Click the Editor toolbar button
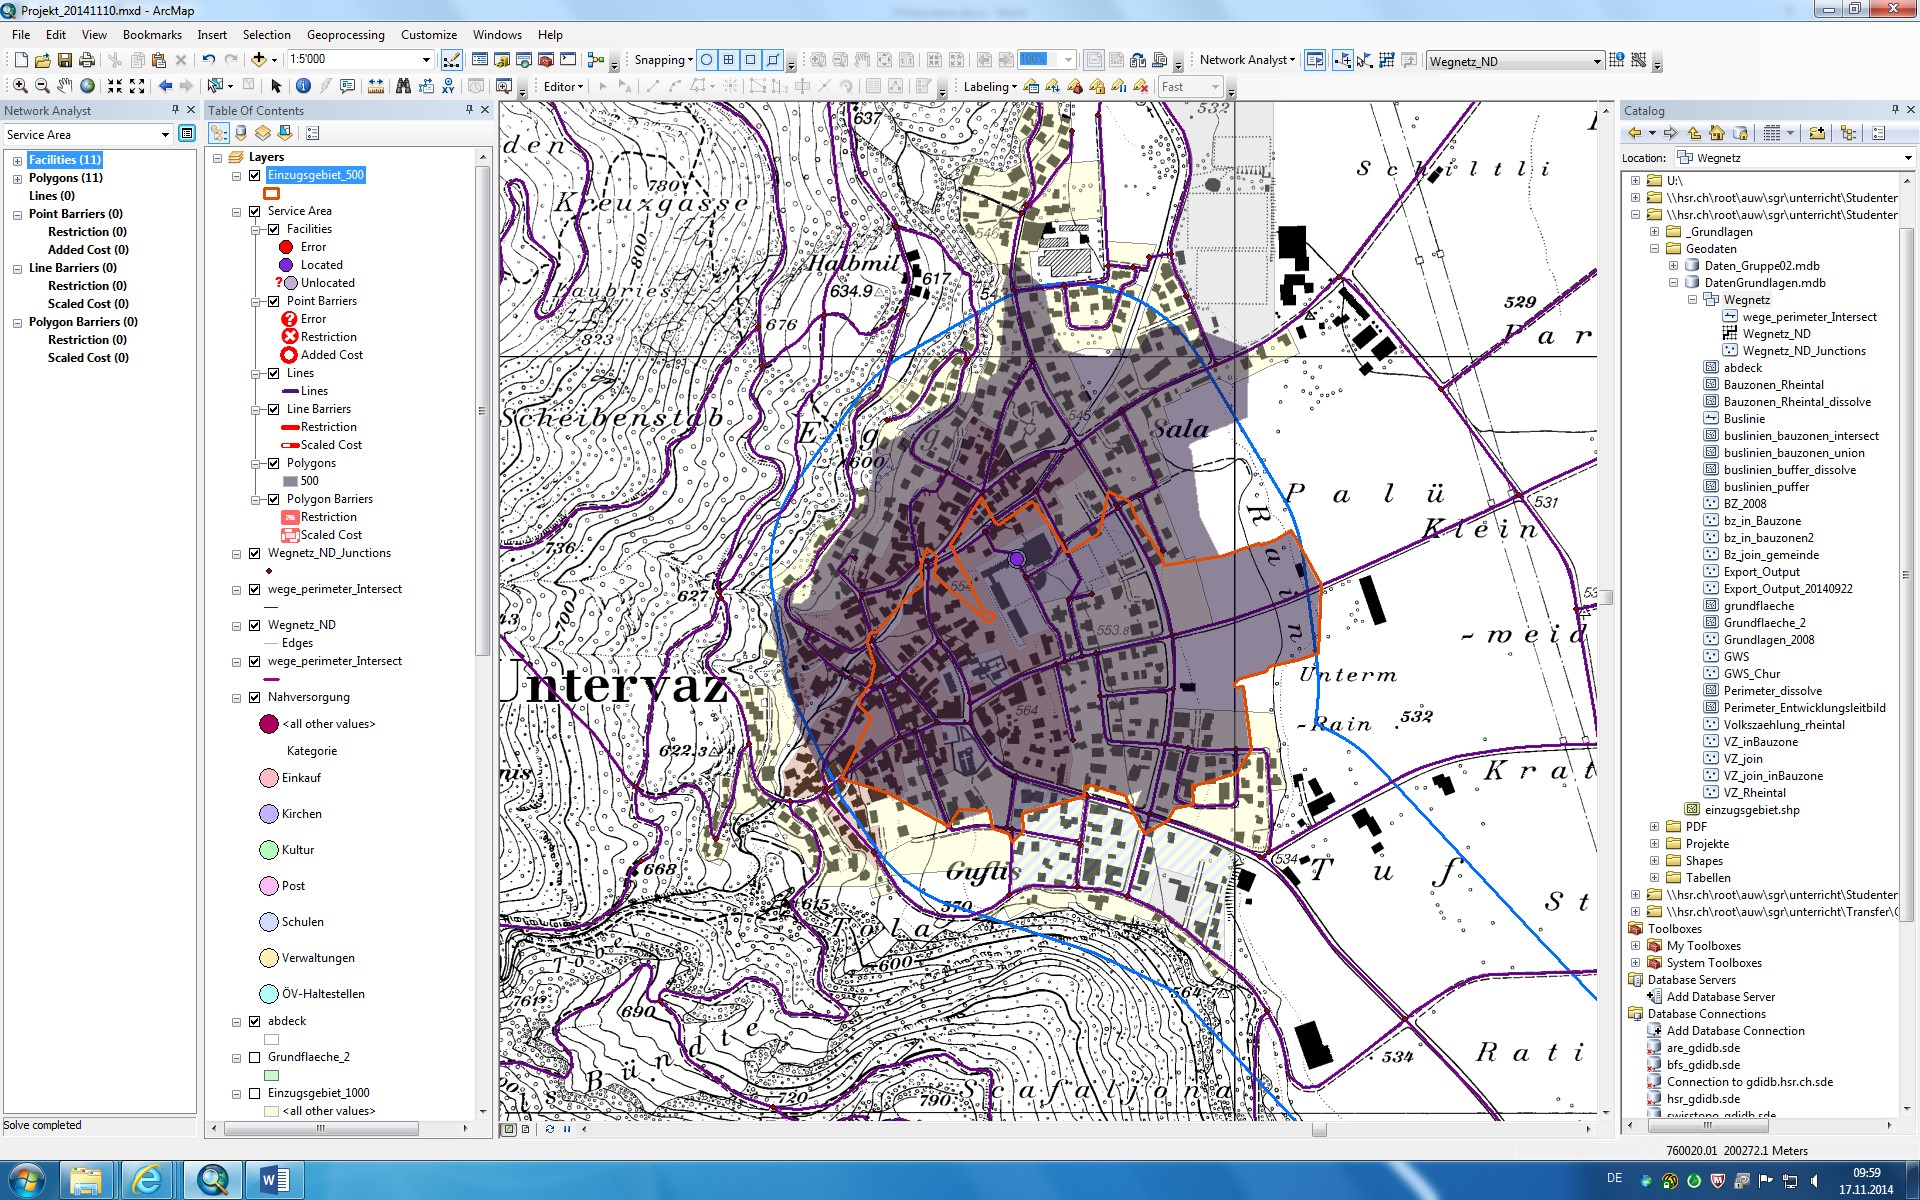1920x1200 pixels. coord(563,86)
